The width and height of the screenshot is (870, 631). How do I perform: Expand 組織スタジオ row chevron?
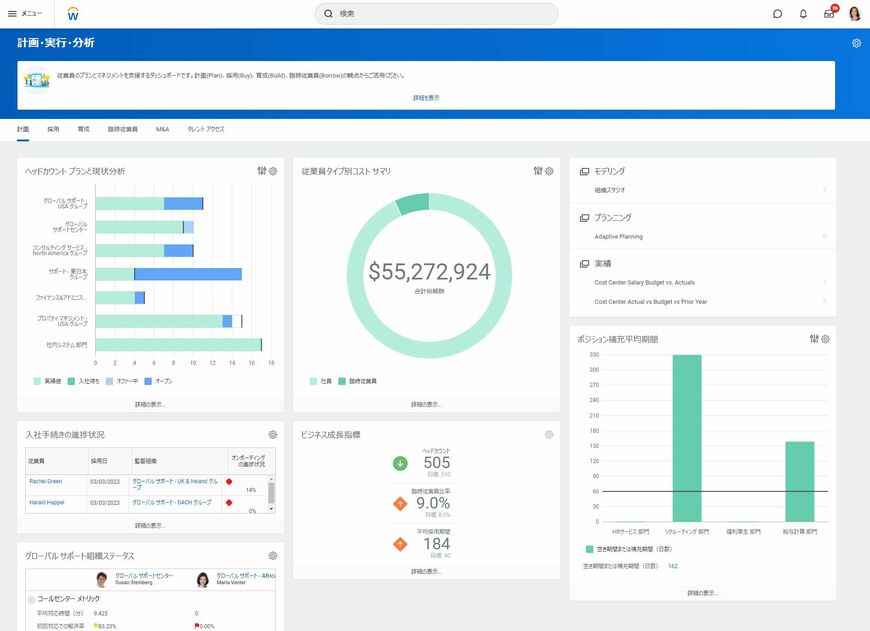[824, 189]
